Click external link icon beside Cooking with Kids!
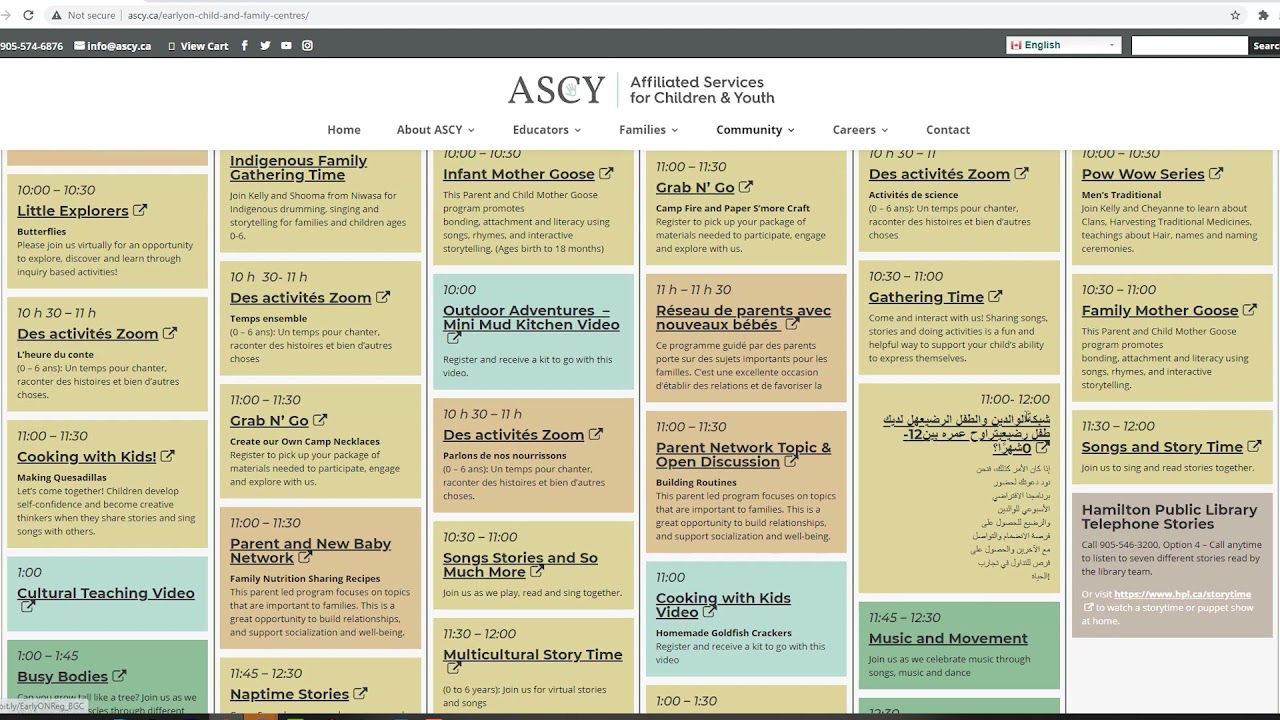 click(167, 456)
